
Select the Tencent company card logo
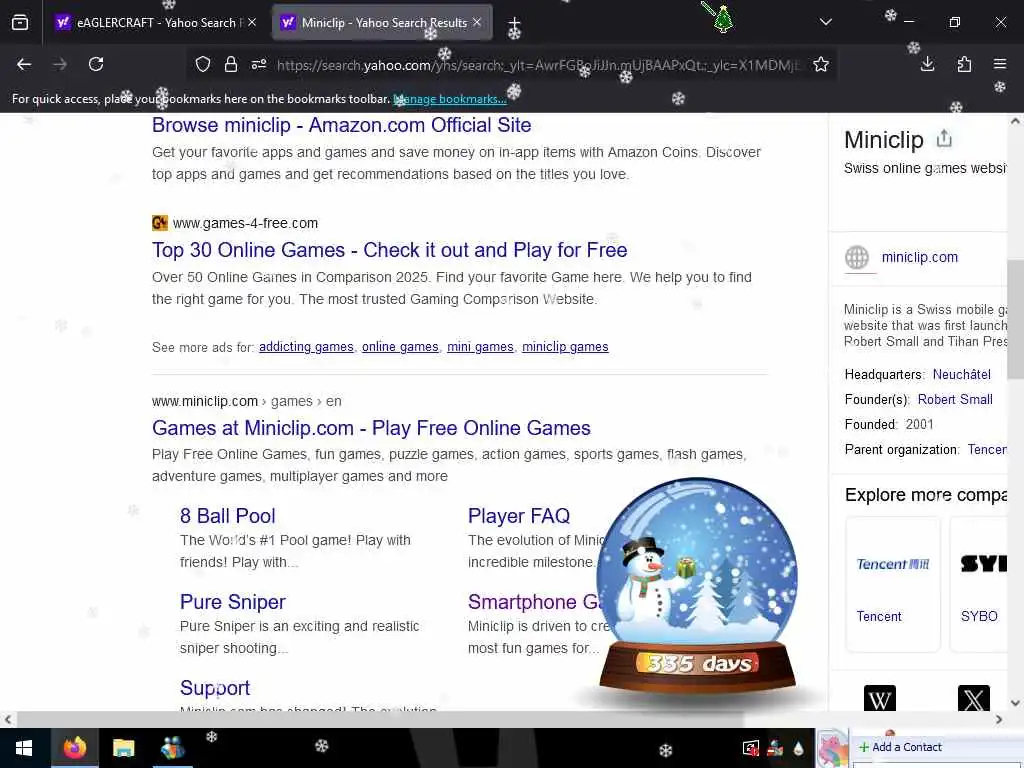[x=893, y=564]
